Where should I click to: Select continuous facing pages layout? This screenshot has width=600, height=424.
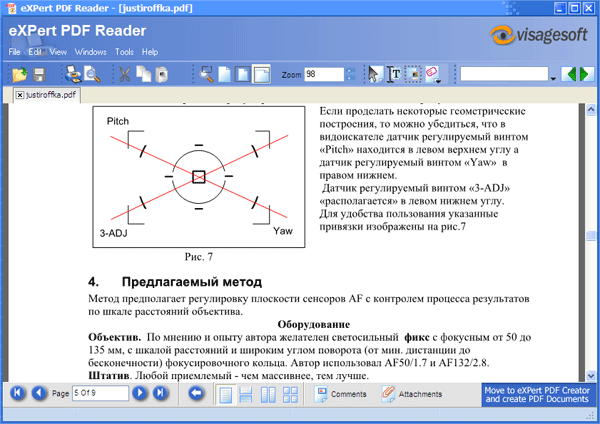290,395
